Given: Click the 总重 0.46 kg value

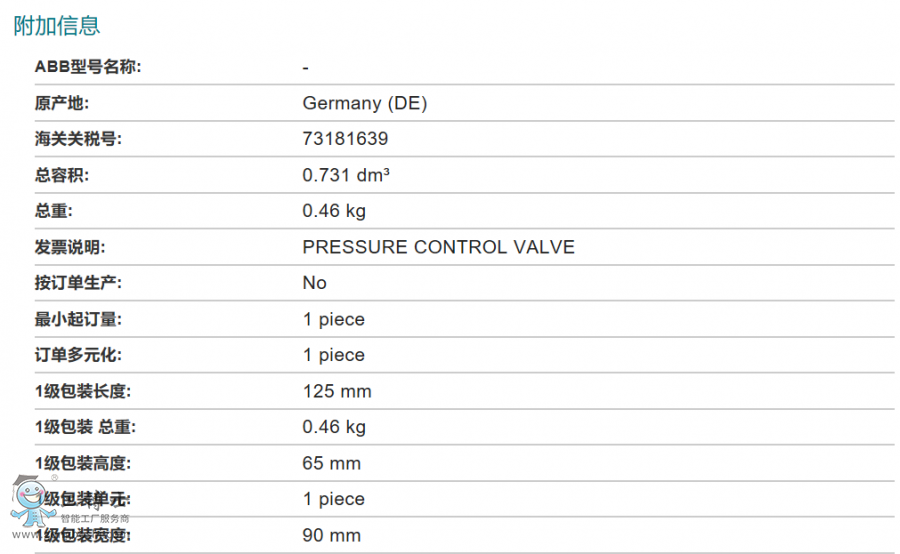Looking at the screenshot, I should 334,211.
